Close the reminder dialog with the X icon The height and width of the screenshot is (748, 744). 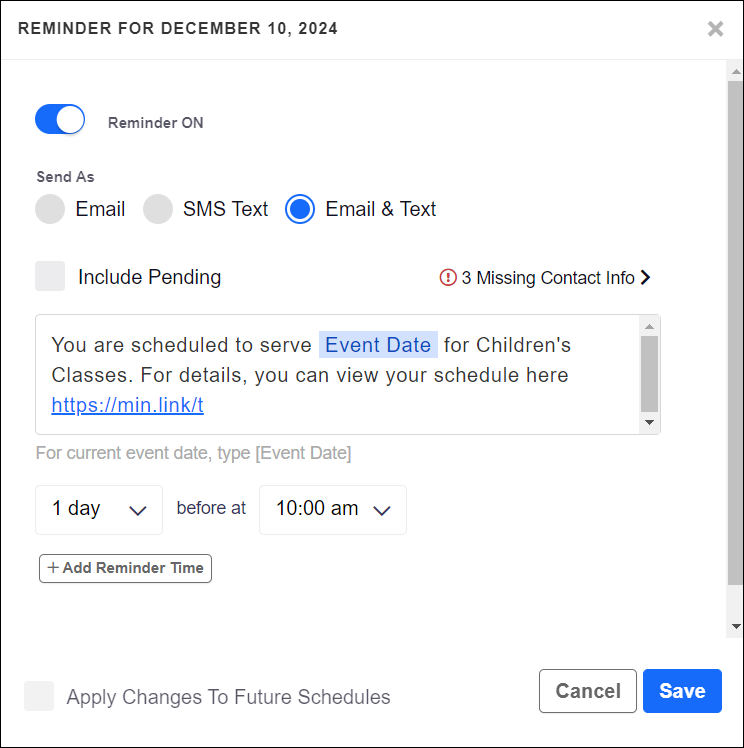pos(715,29)
